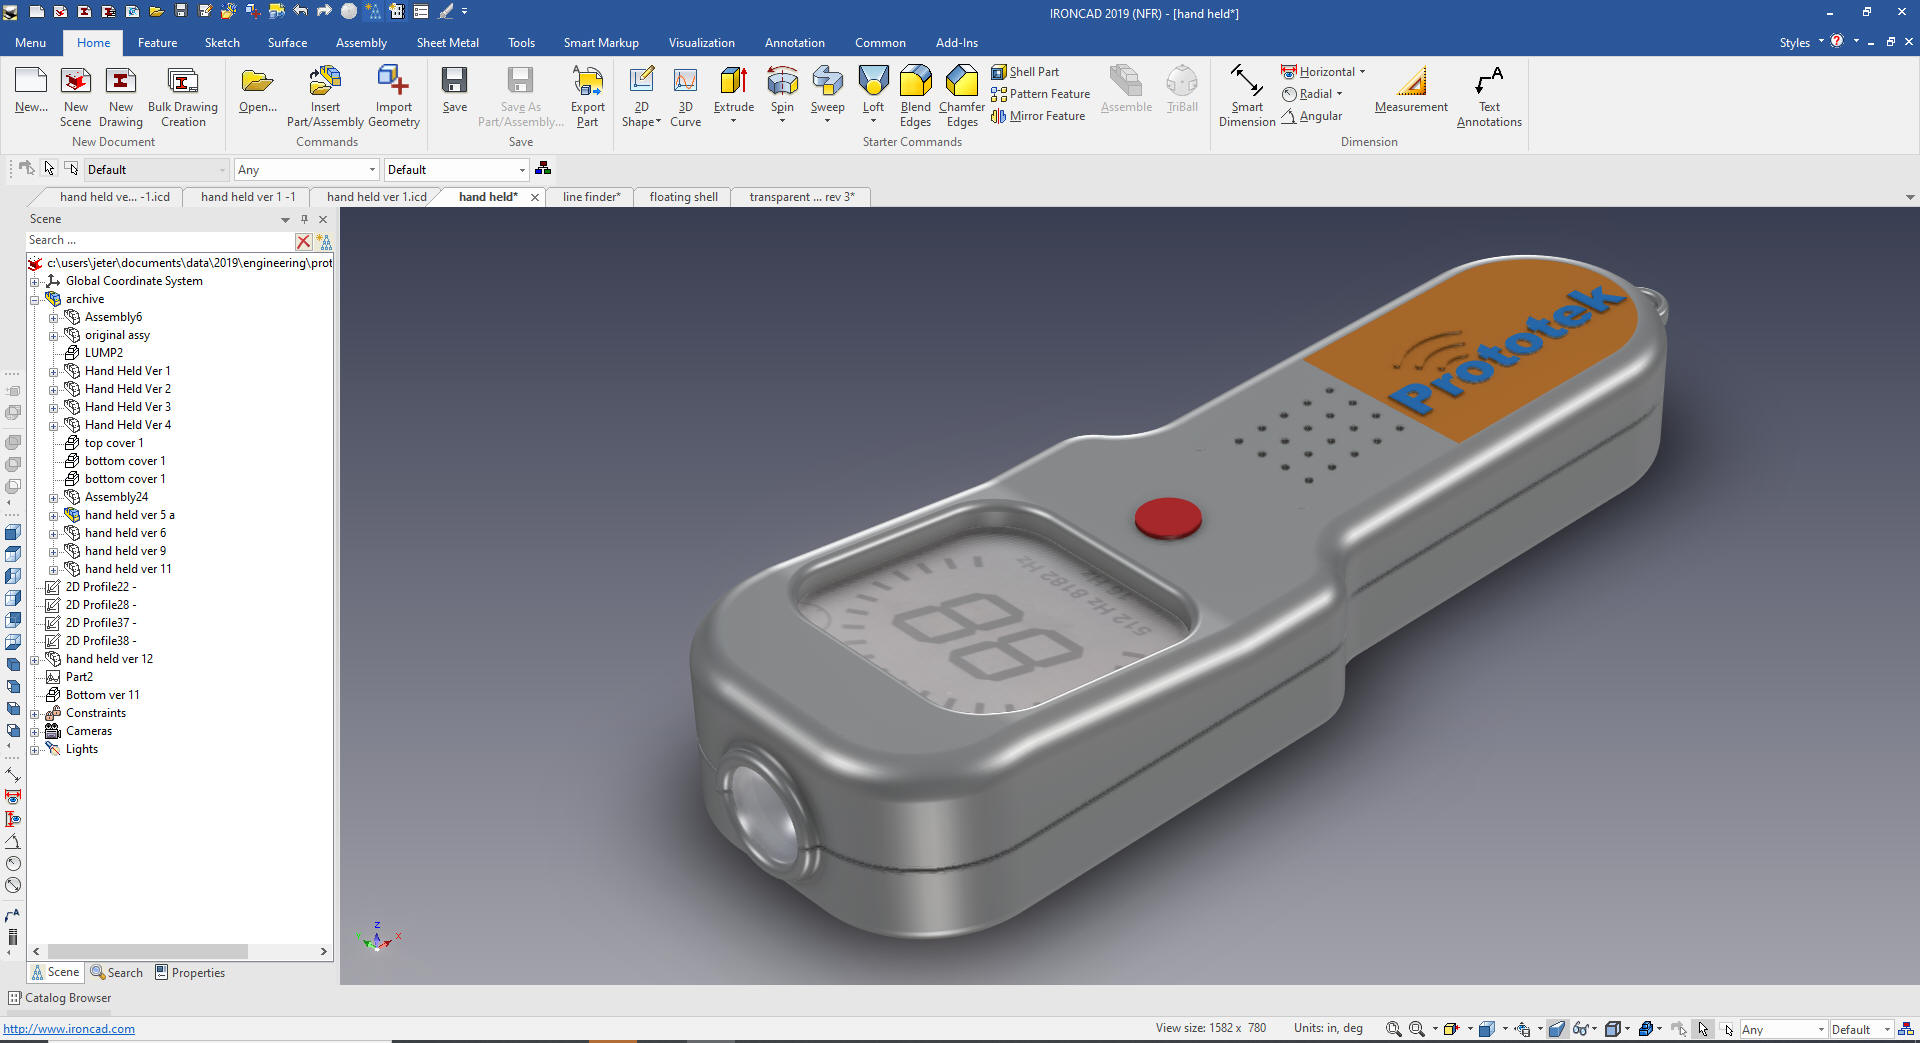Switch to the Properties panel tab

[x=190, y=973]
